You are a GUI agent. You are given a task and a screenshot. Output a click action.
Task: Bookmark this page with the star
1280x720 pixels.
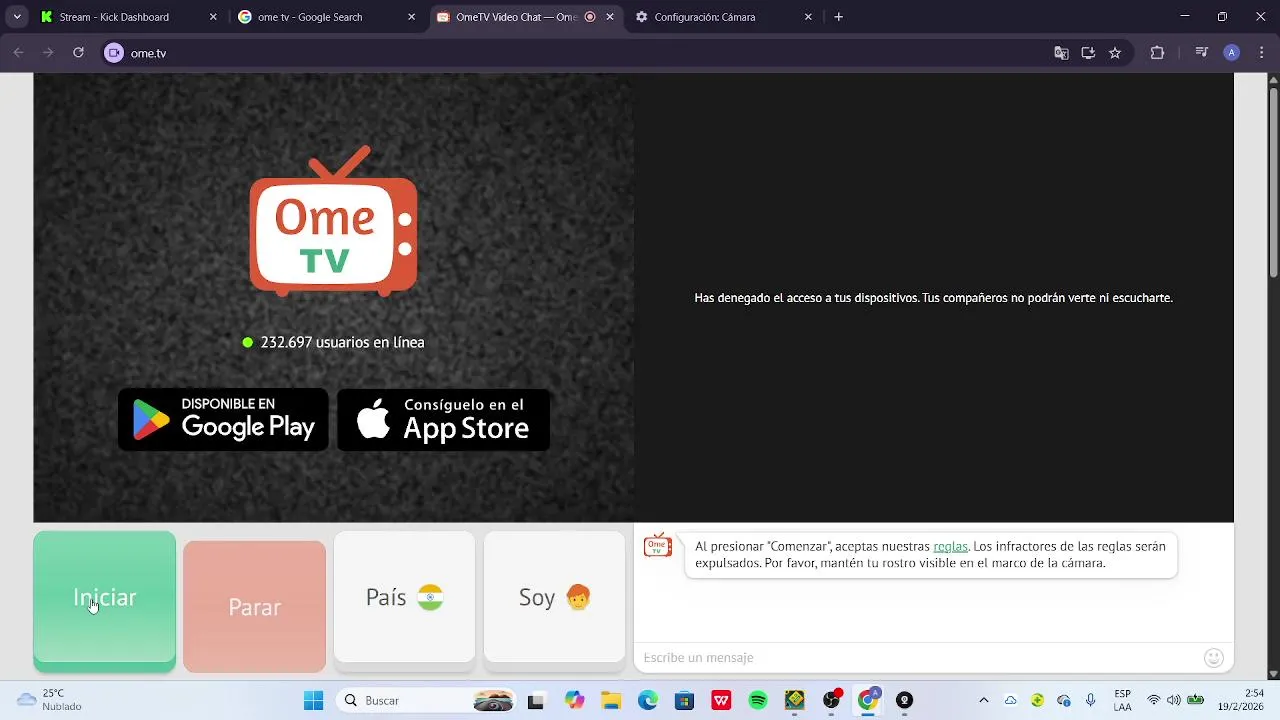[x=1115, y=53]
